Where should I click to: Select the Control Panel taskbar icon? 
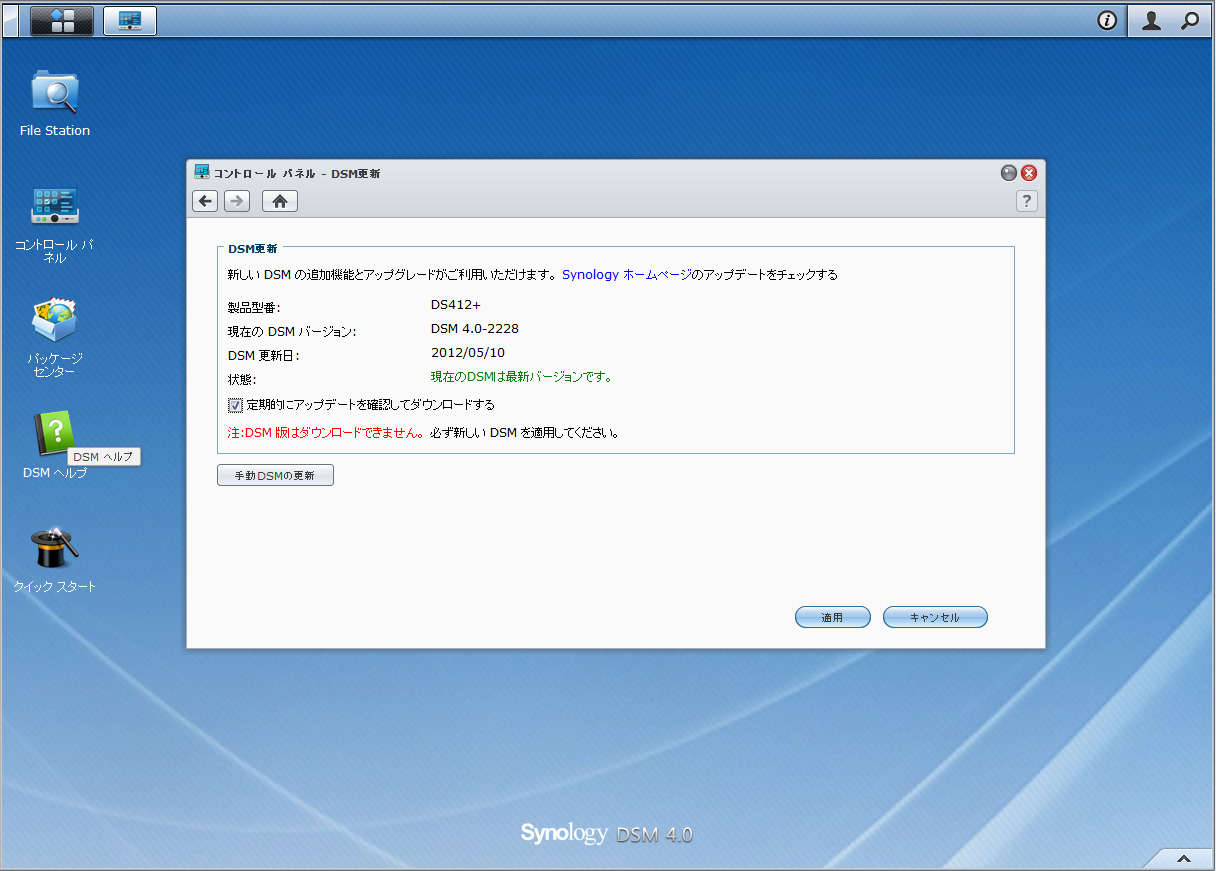tap(130, 20)
